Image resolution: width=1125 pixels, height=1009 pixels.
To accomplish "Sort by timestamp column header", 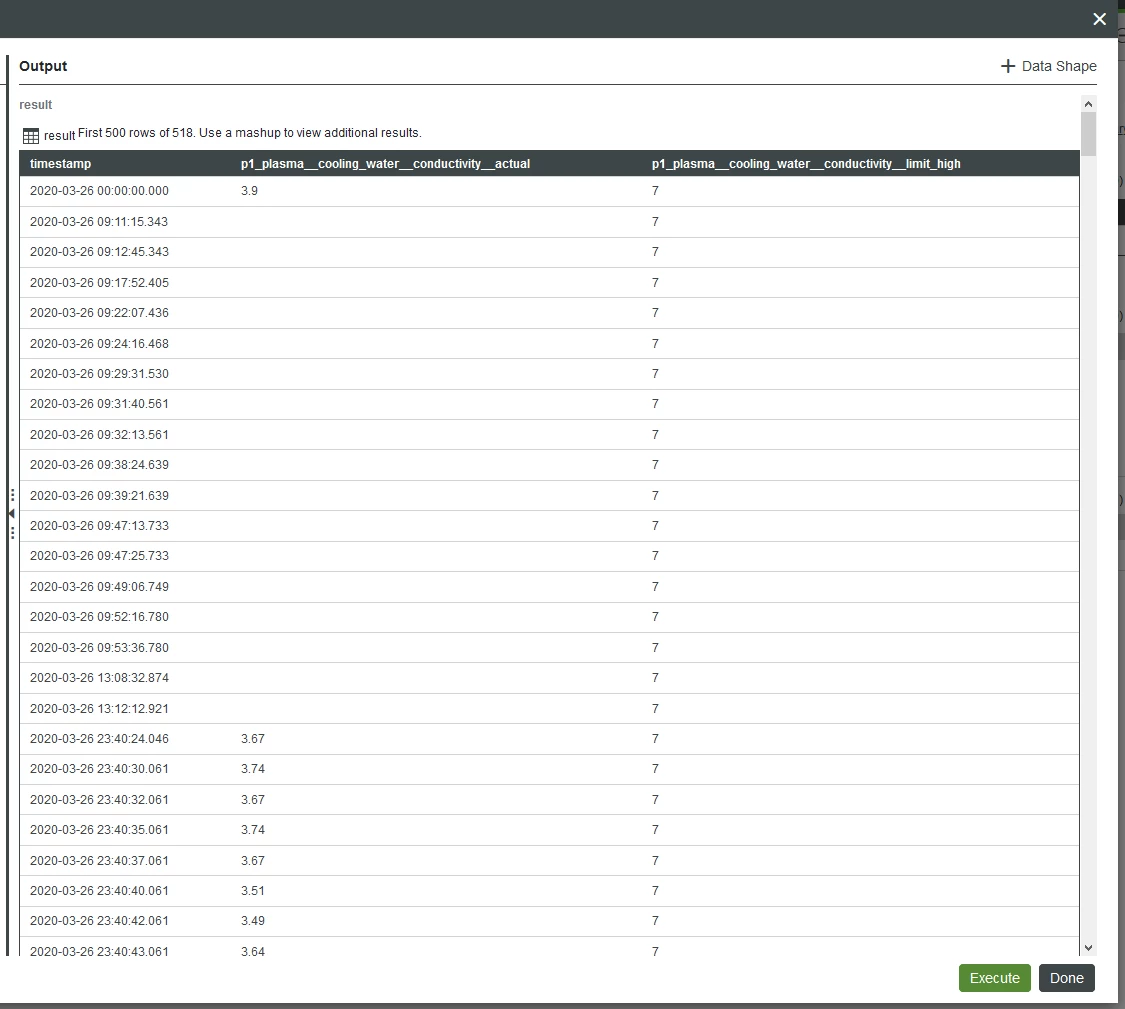I will 60,164.
